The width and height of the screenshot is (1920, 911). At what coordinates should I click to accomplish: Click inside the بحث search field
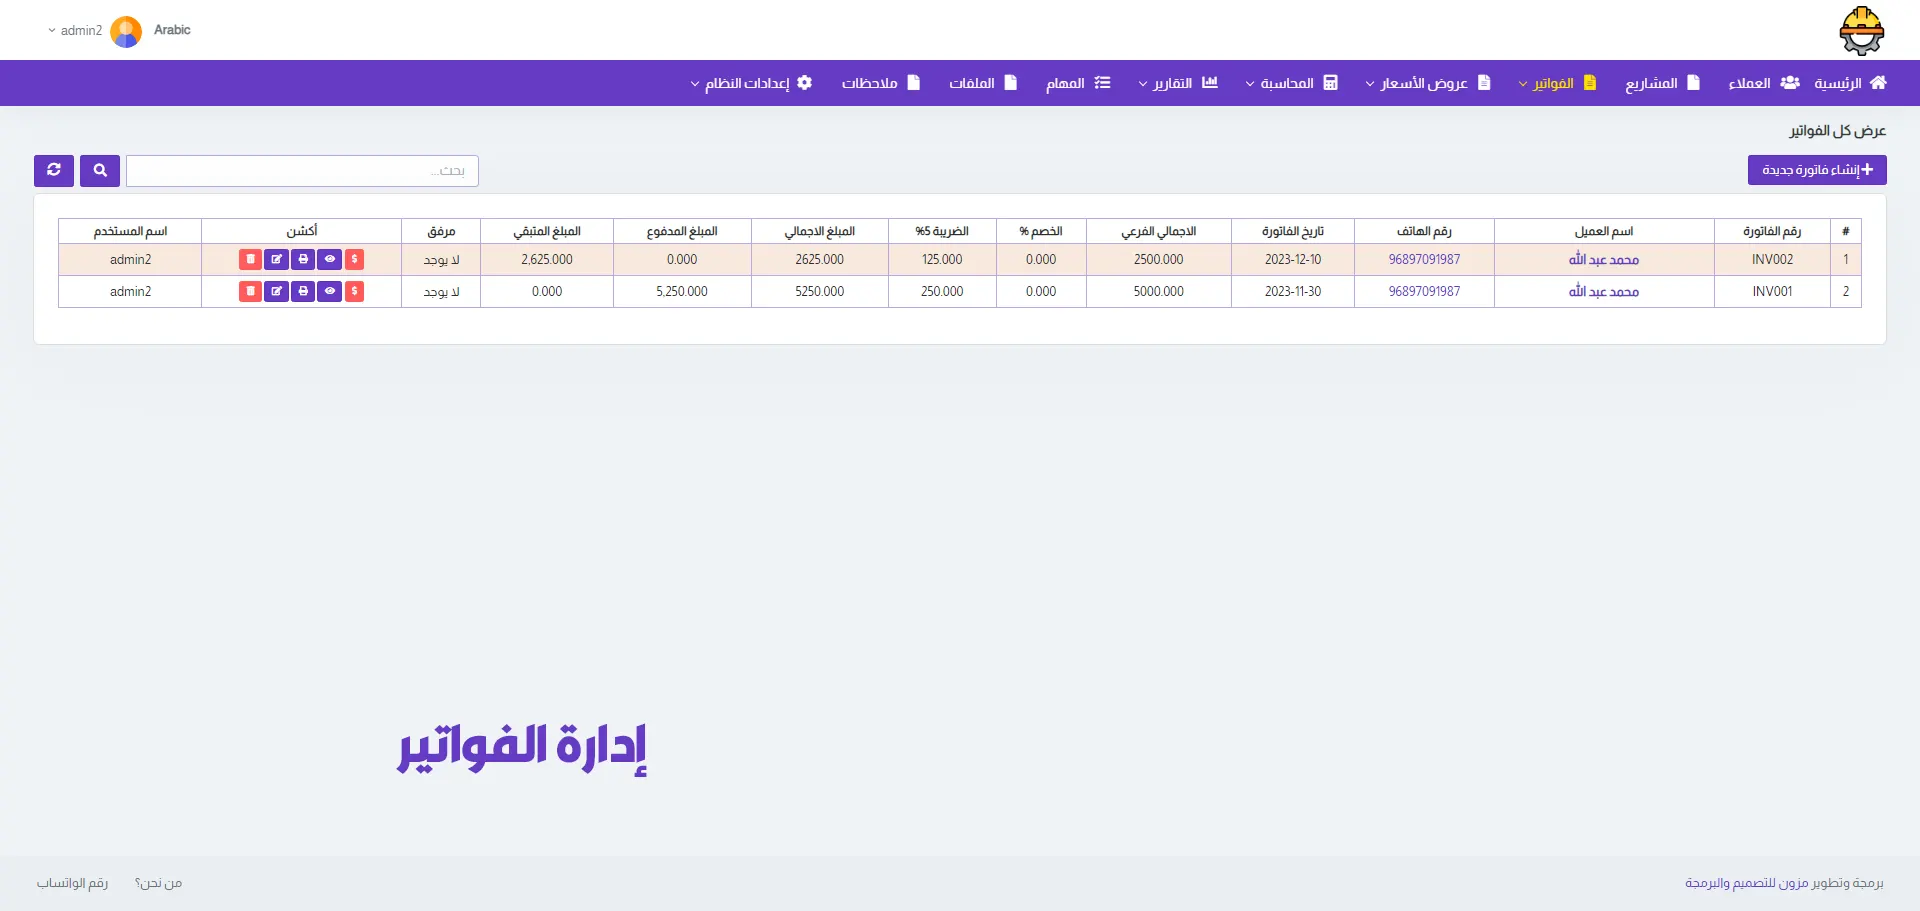(302, 171)
